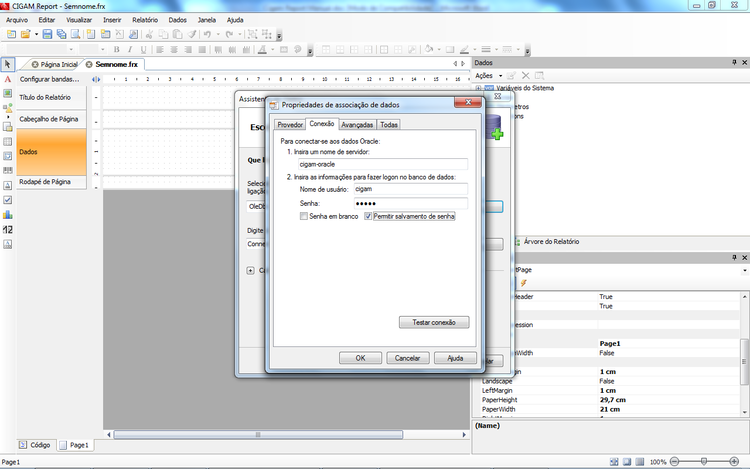Screen dimensions: 750x469
Task: Select the Chart object tool
Action: click(x=8, y=215)
